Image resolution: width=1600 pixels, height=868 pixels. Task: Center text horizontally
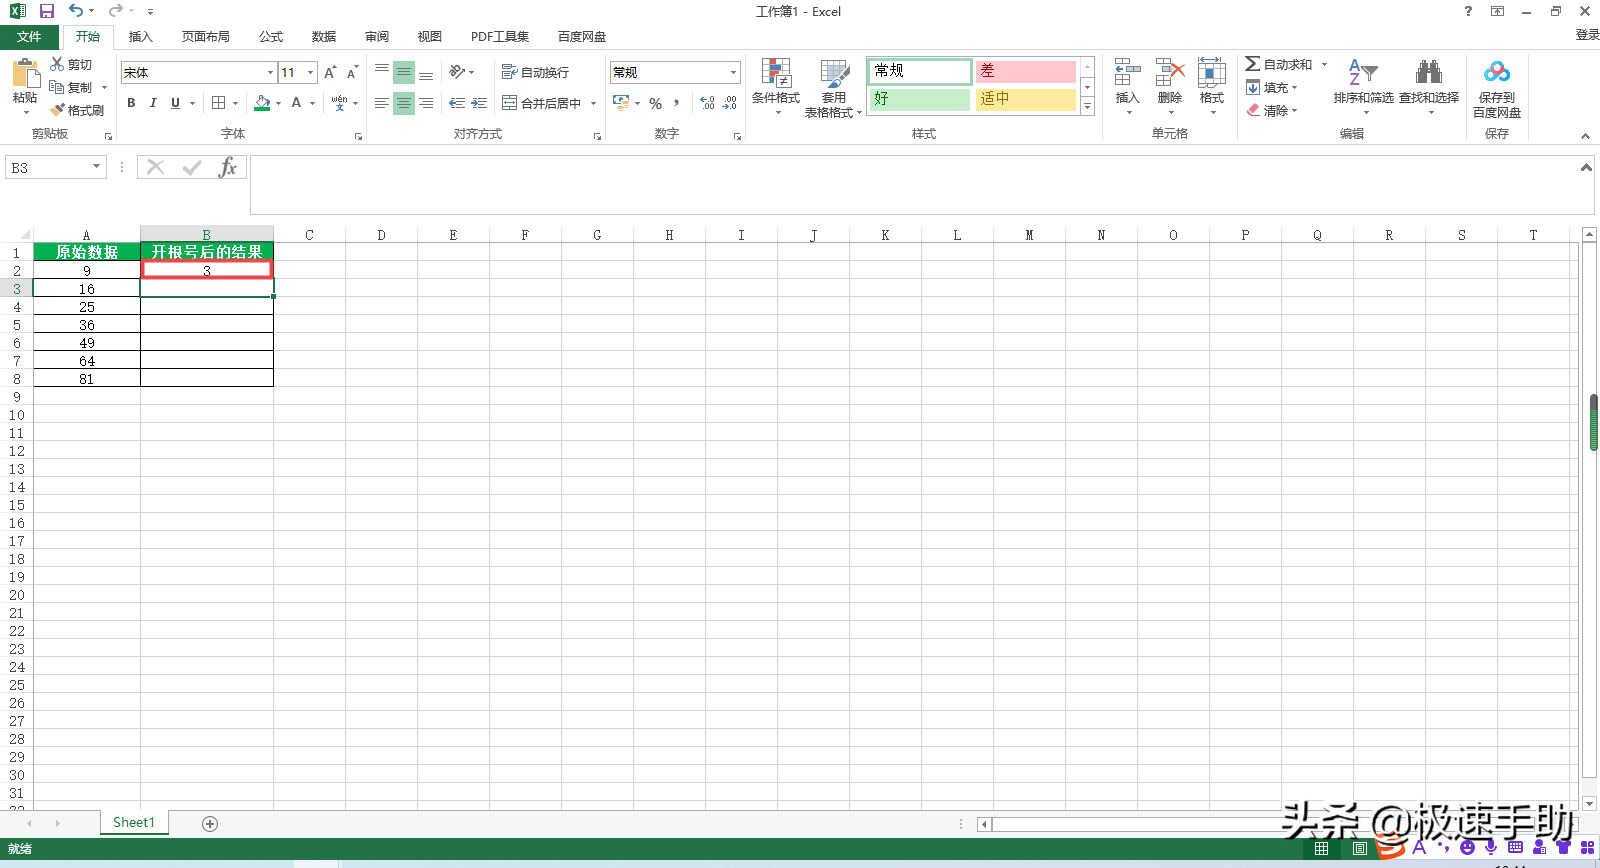(404, 103)
